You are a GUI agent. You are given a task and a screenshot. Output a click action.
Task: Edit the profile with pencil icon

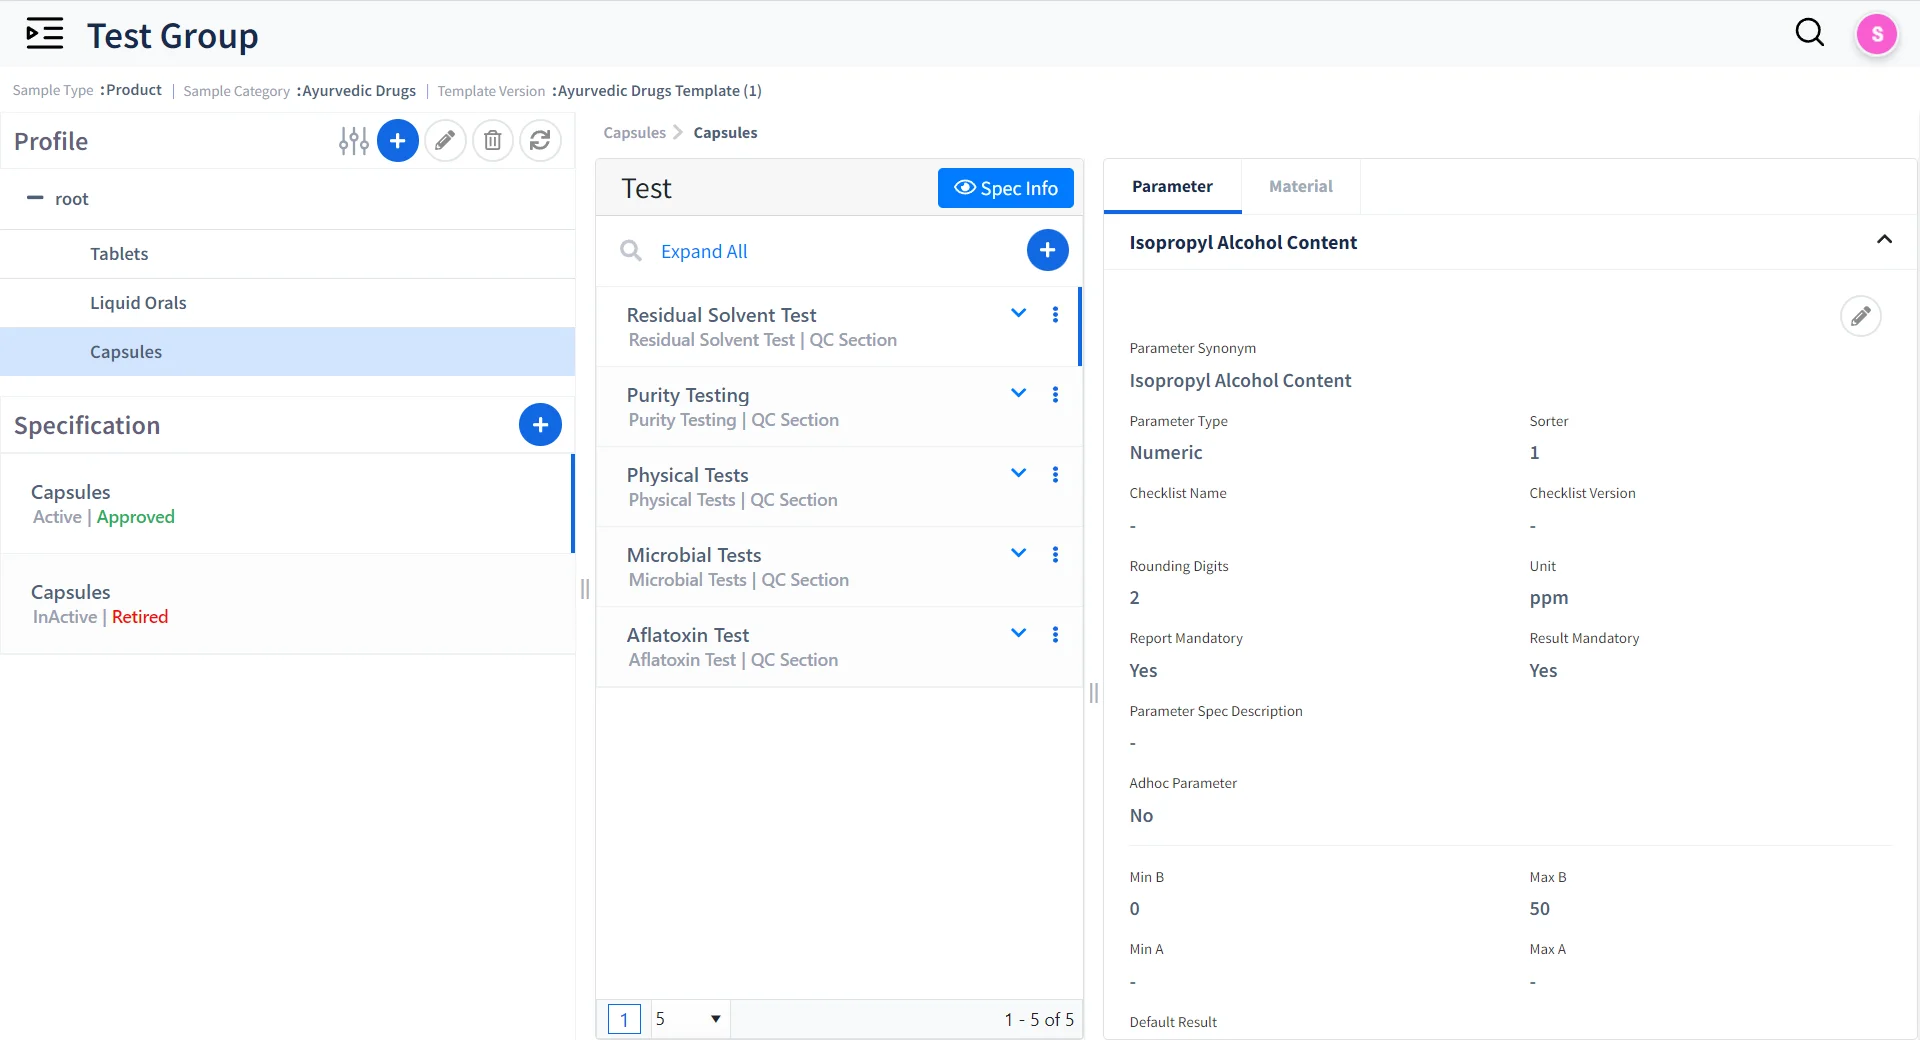445,141
